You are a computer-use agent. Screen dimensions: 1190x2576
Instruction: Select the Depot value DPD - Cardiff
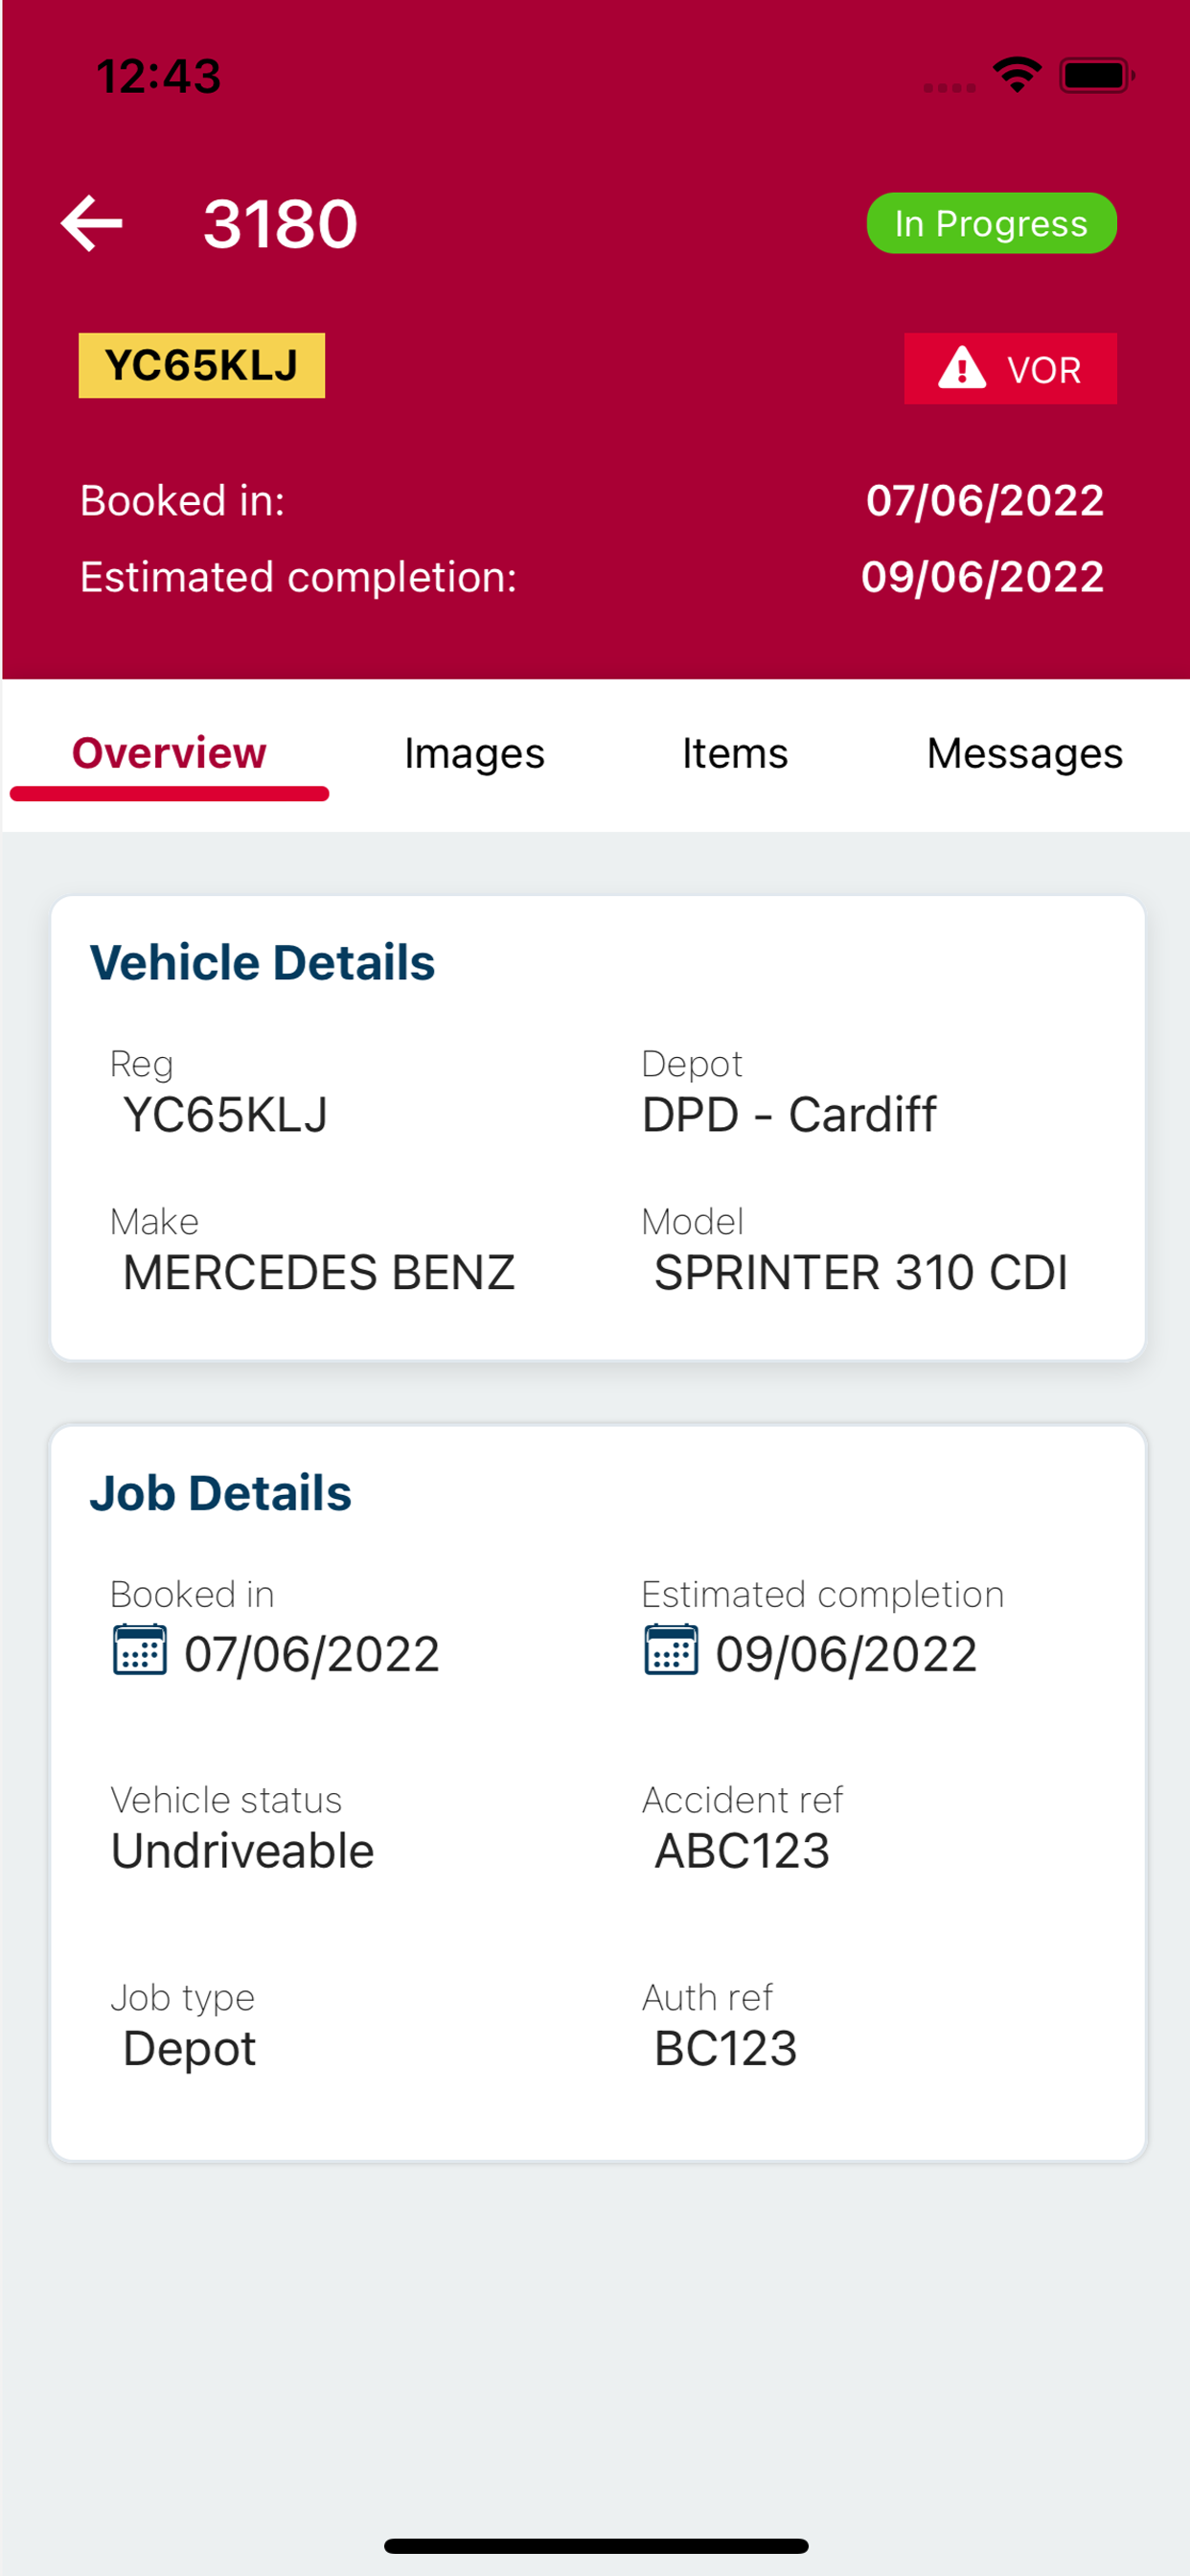point(789,1114)
